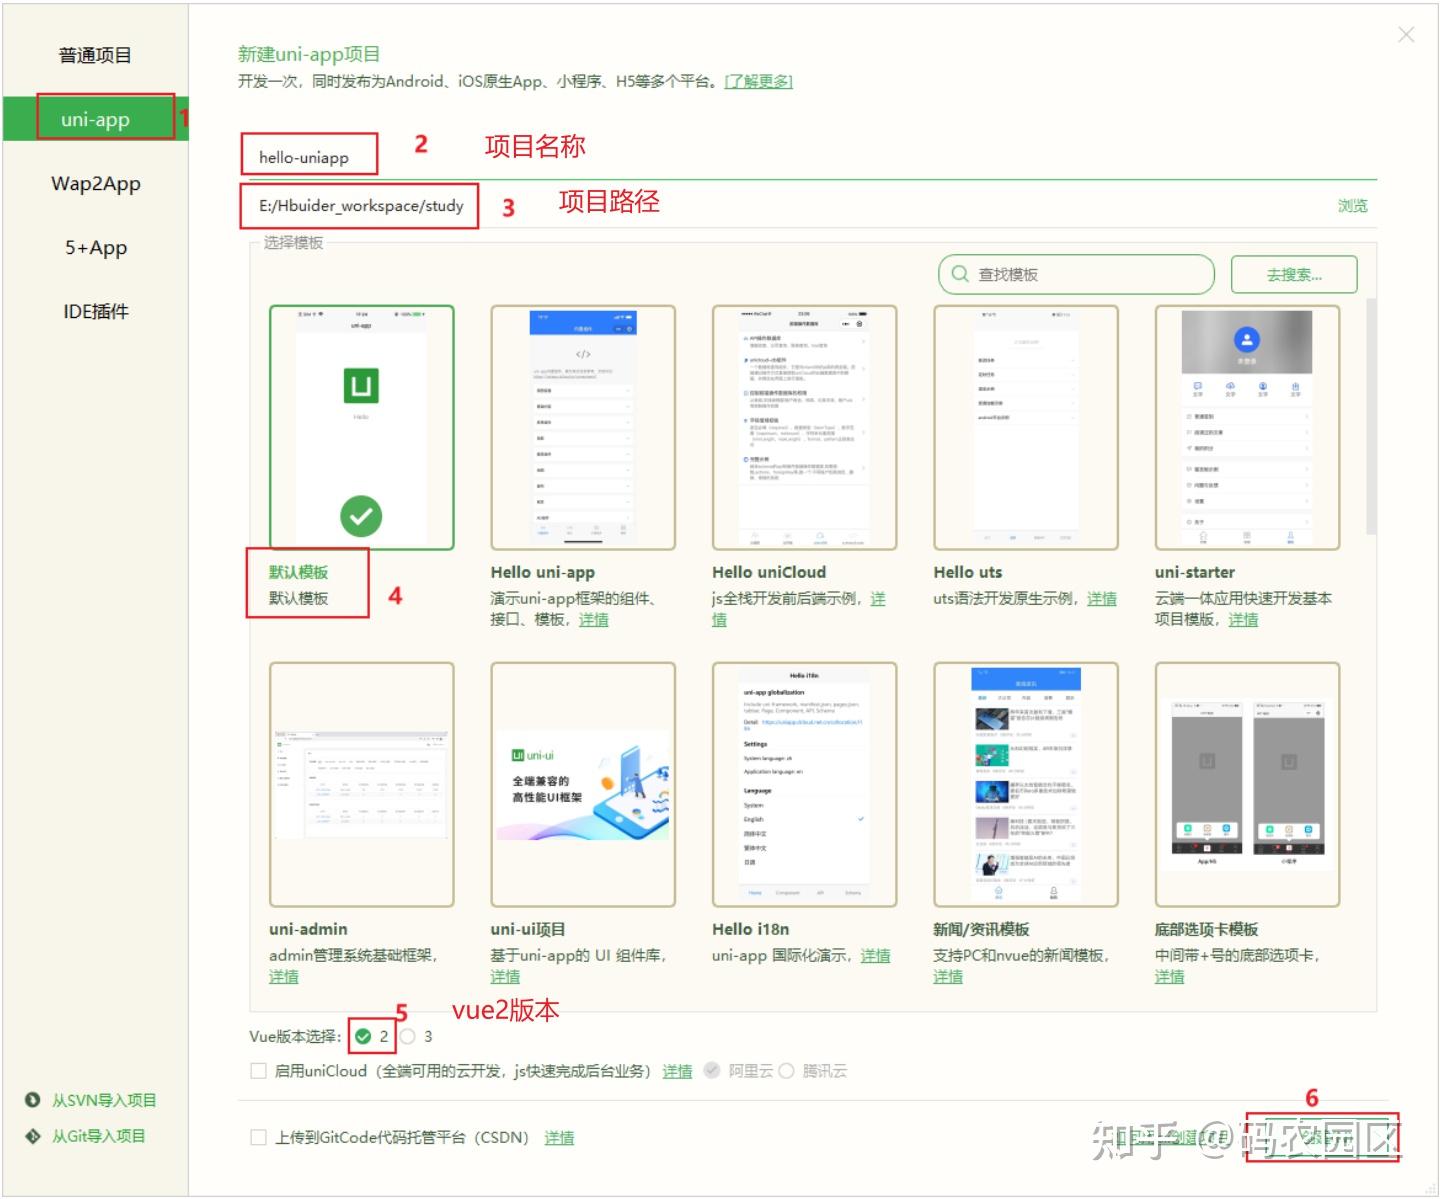Click 浏览 to browse project path
The height and width of the screenshot is (1199, 1440).
1352,205
